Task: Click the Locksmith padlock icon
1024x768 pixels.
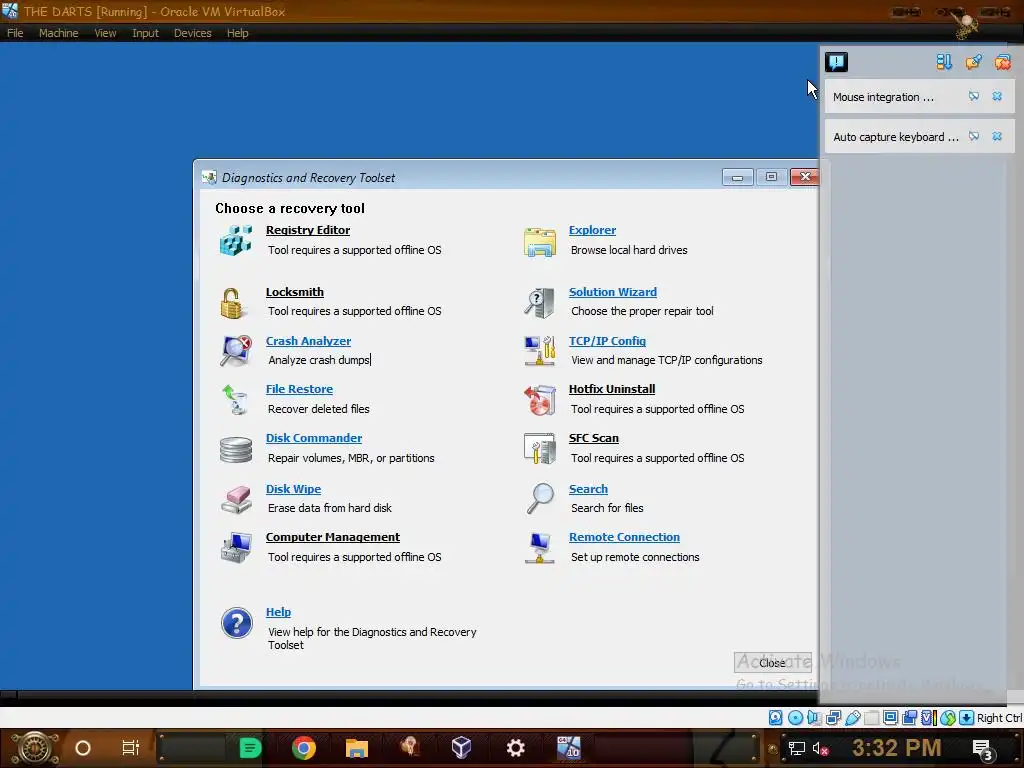Action: click(x=231, y=303)
